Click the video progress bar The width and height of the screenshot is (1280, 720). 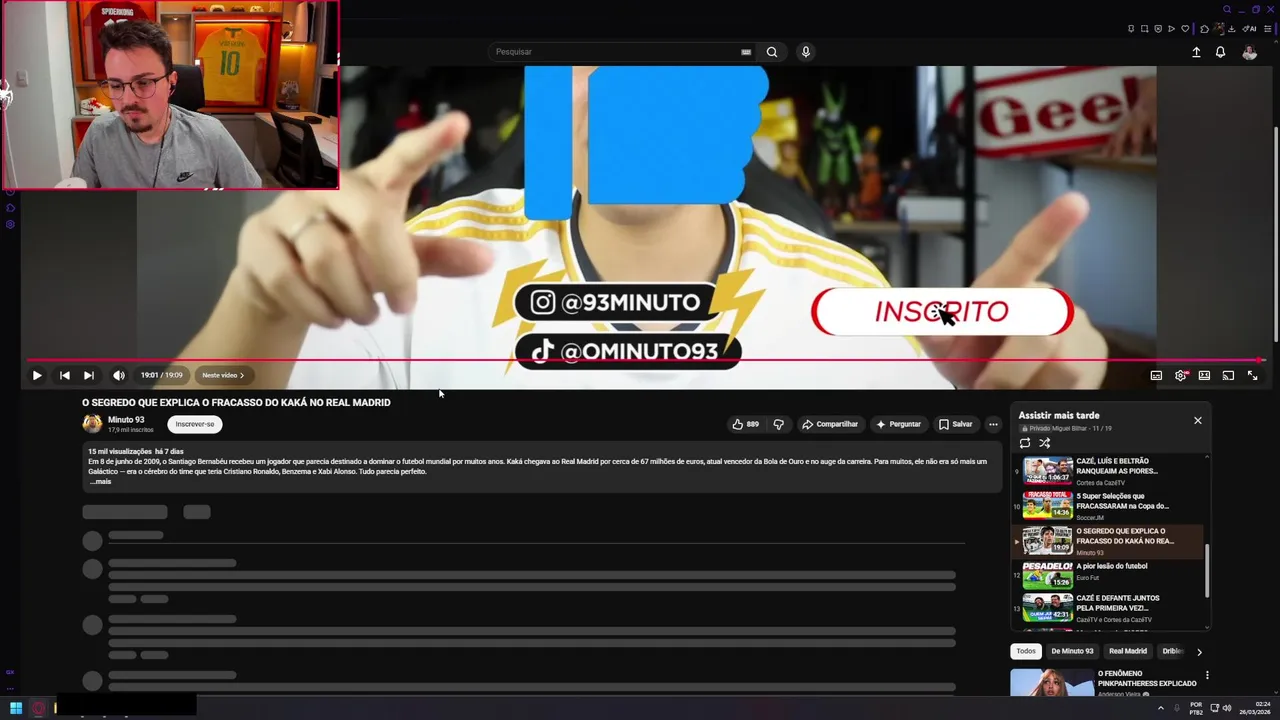[645, 360]
